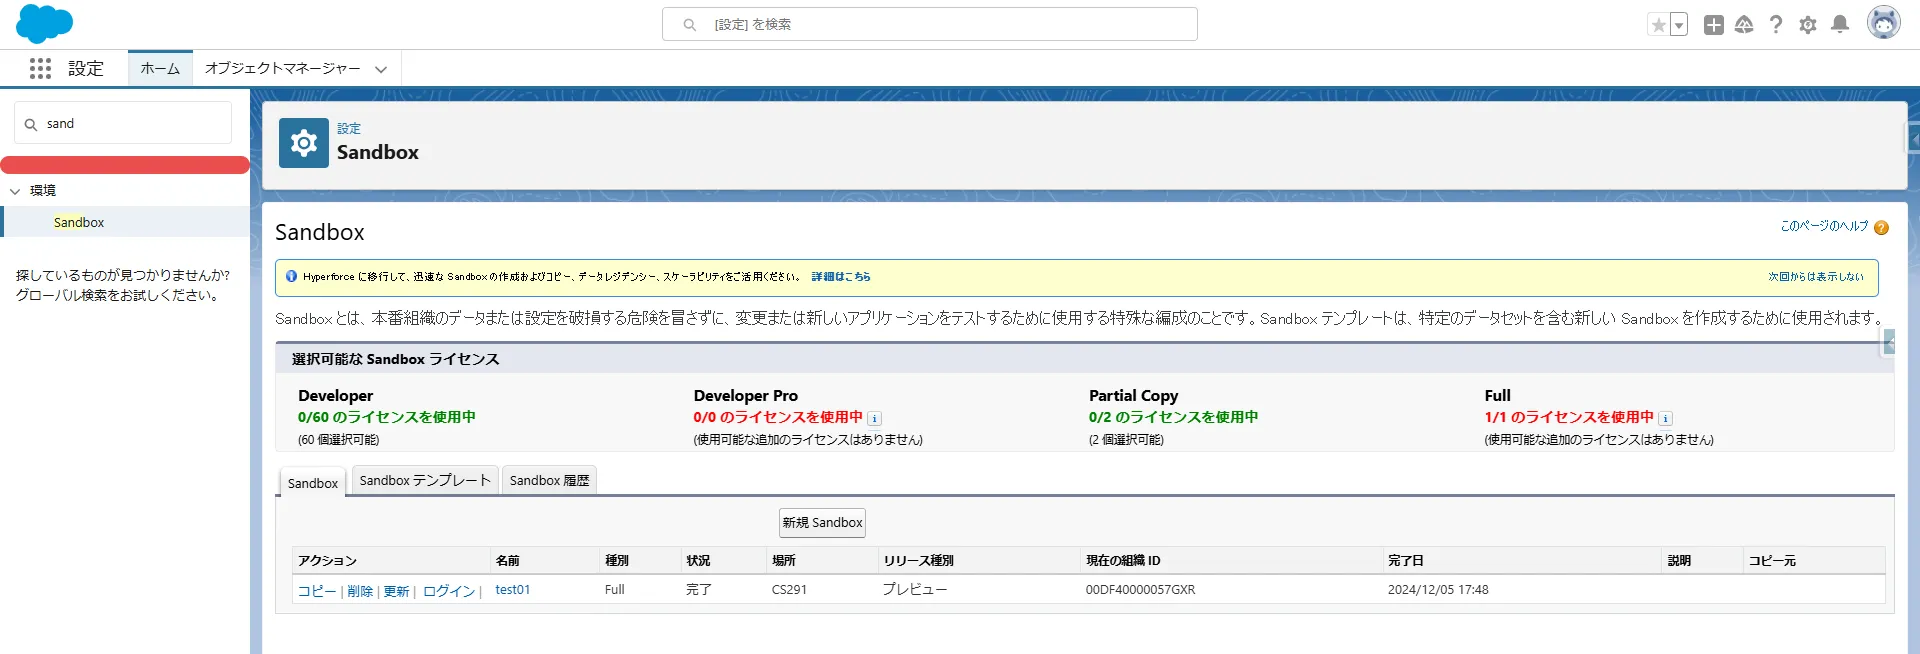
Task: Switch to Sandbox 履歴 tab
Action: tap(549, 480)
